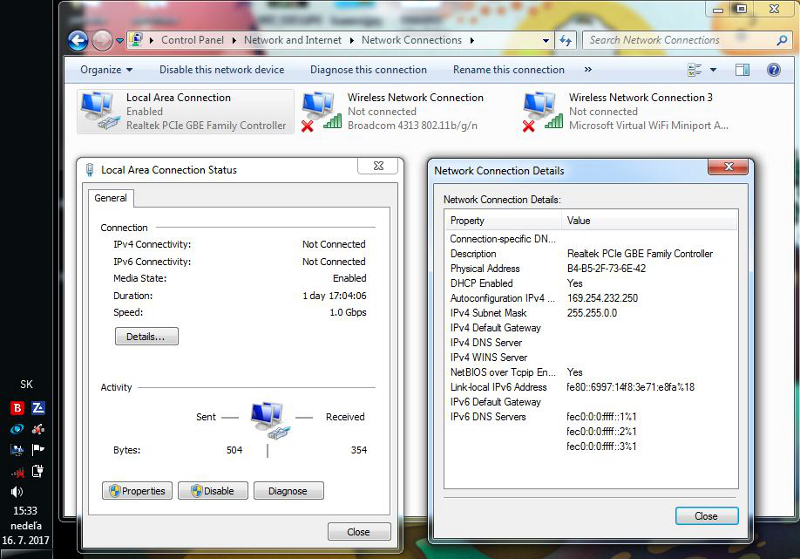This screenshot has width=800, height=559.
Task: Open the Details... button
Action: pyautogui.click(x=146, y=337)
